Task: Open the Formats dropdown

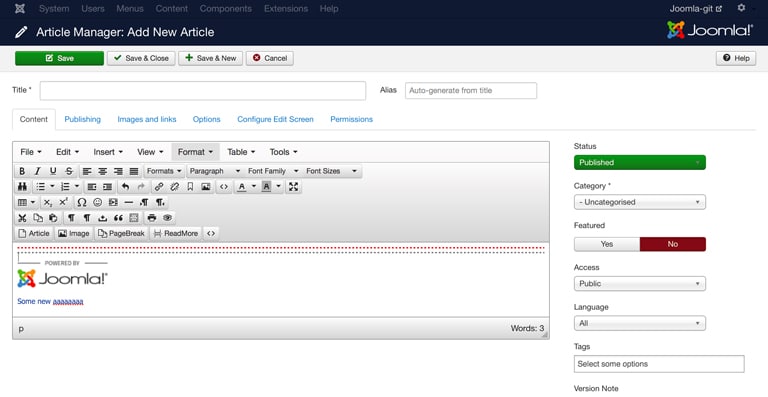Action: (x=164, y=171)
